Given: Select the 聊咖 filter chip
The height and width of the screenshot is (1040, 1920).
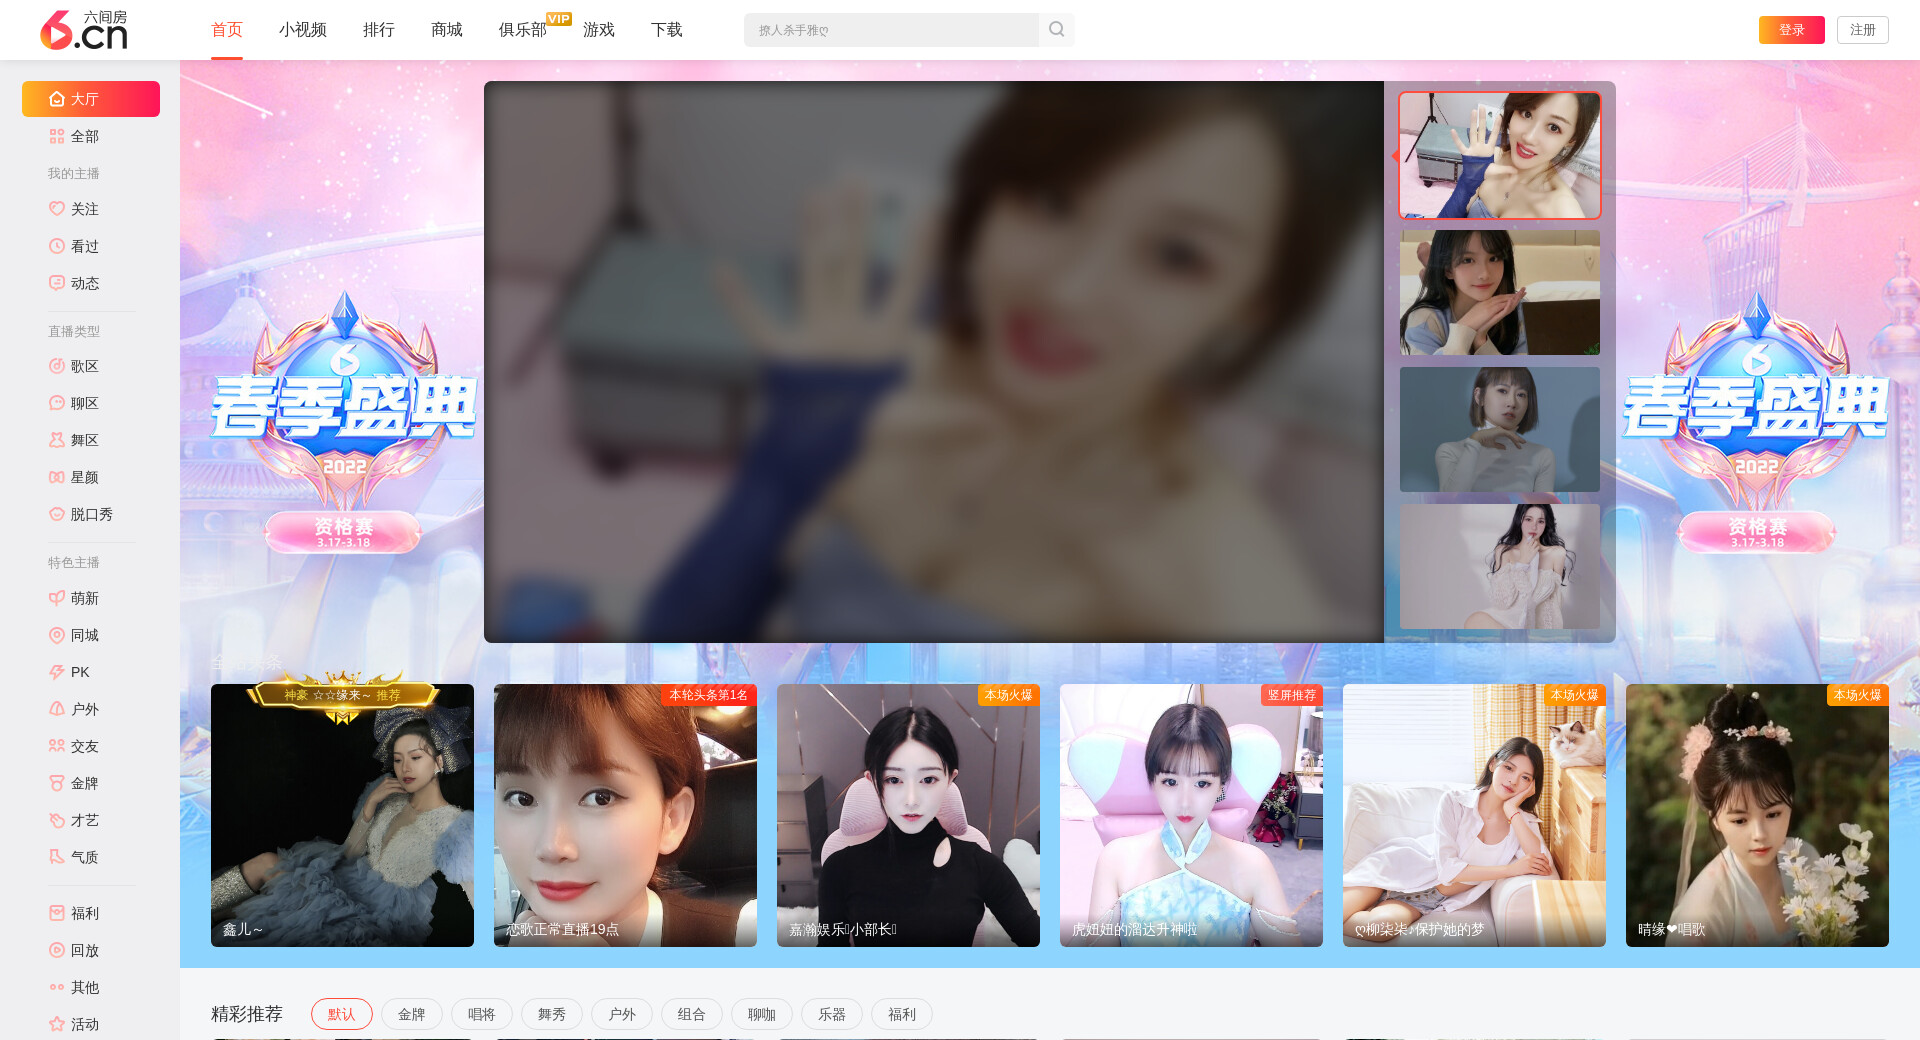Looking at the screenshot, I should (762, 1014).
